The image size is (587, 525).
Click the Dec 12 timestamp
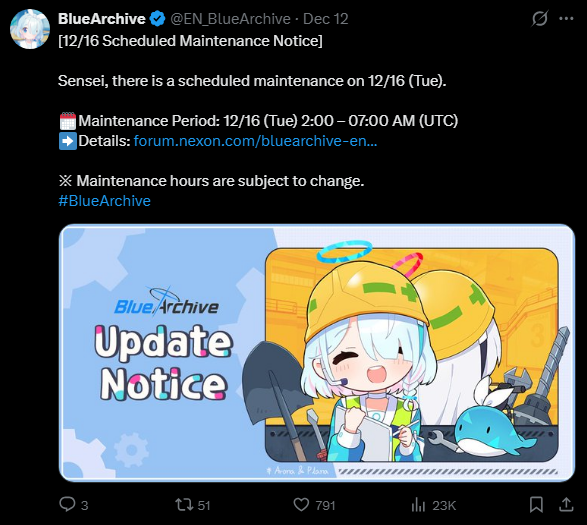(x=326, y=19)
